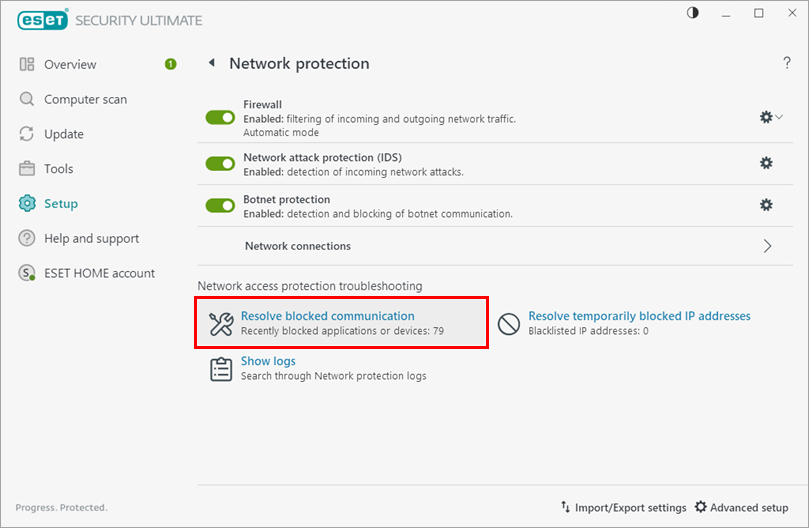Image resolution: width=809 pixels, height=528 pixels.
Task: Select Computer scan in the sidebar
Action: click(85, 99)
